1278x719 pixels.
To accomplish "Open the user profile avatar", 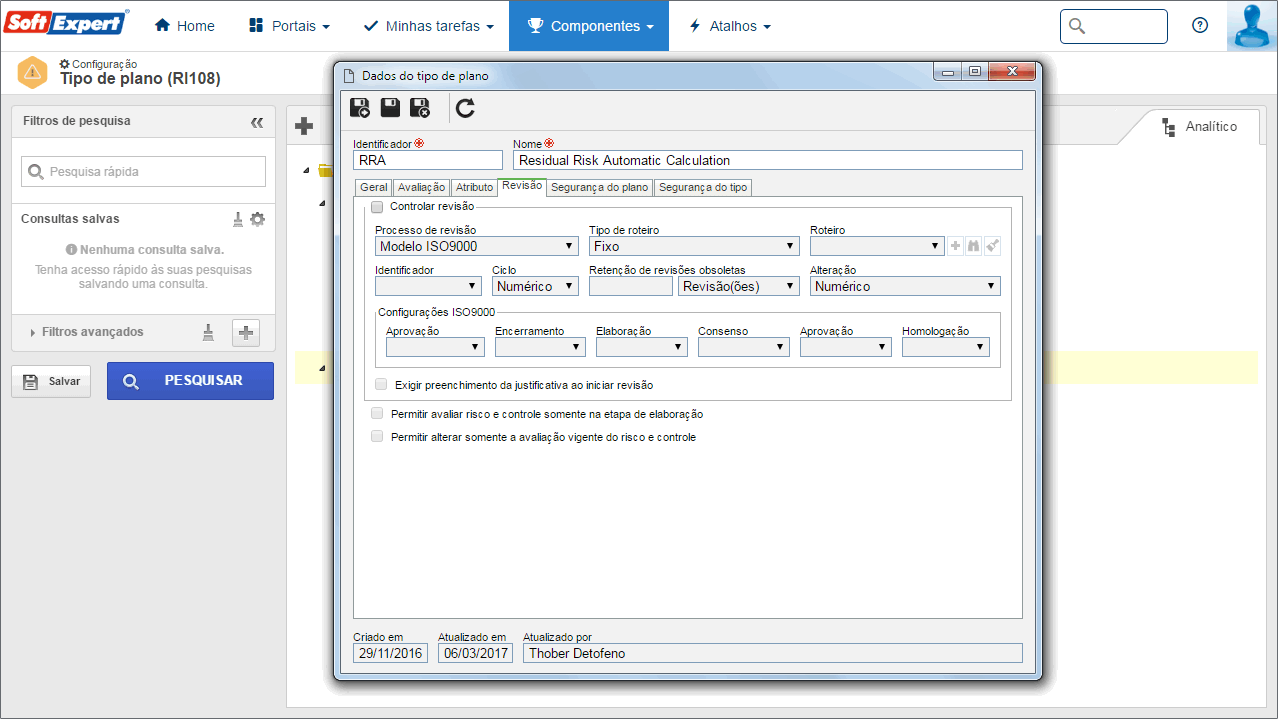I will [x=1252, y=26].
